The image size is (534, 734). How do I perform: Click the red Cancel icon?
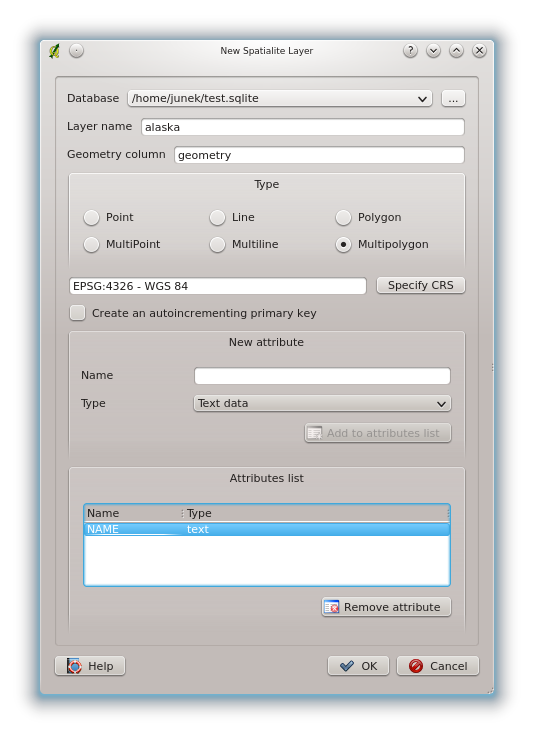tap(416, 665)
